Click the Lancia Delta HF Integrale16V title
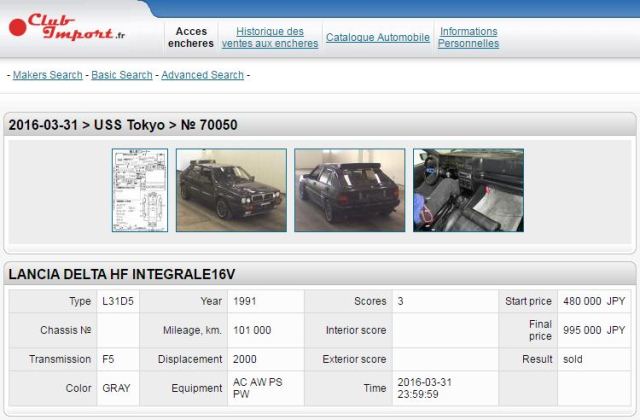This screenshot has width=640, height=420. click(x=122, y=274)
